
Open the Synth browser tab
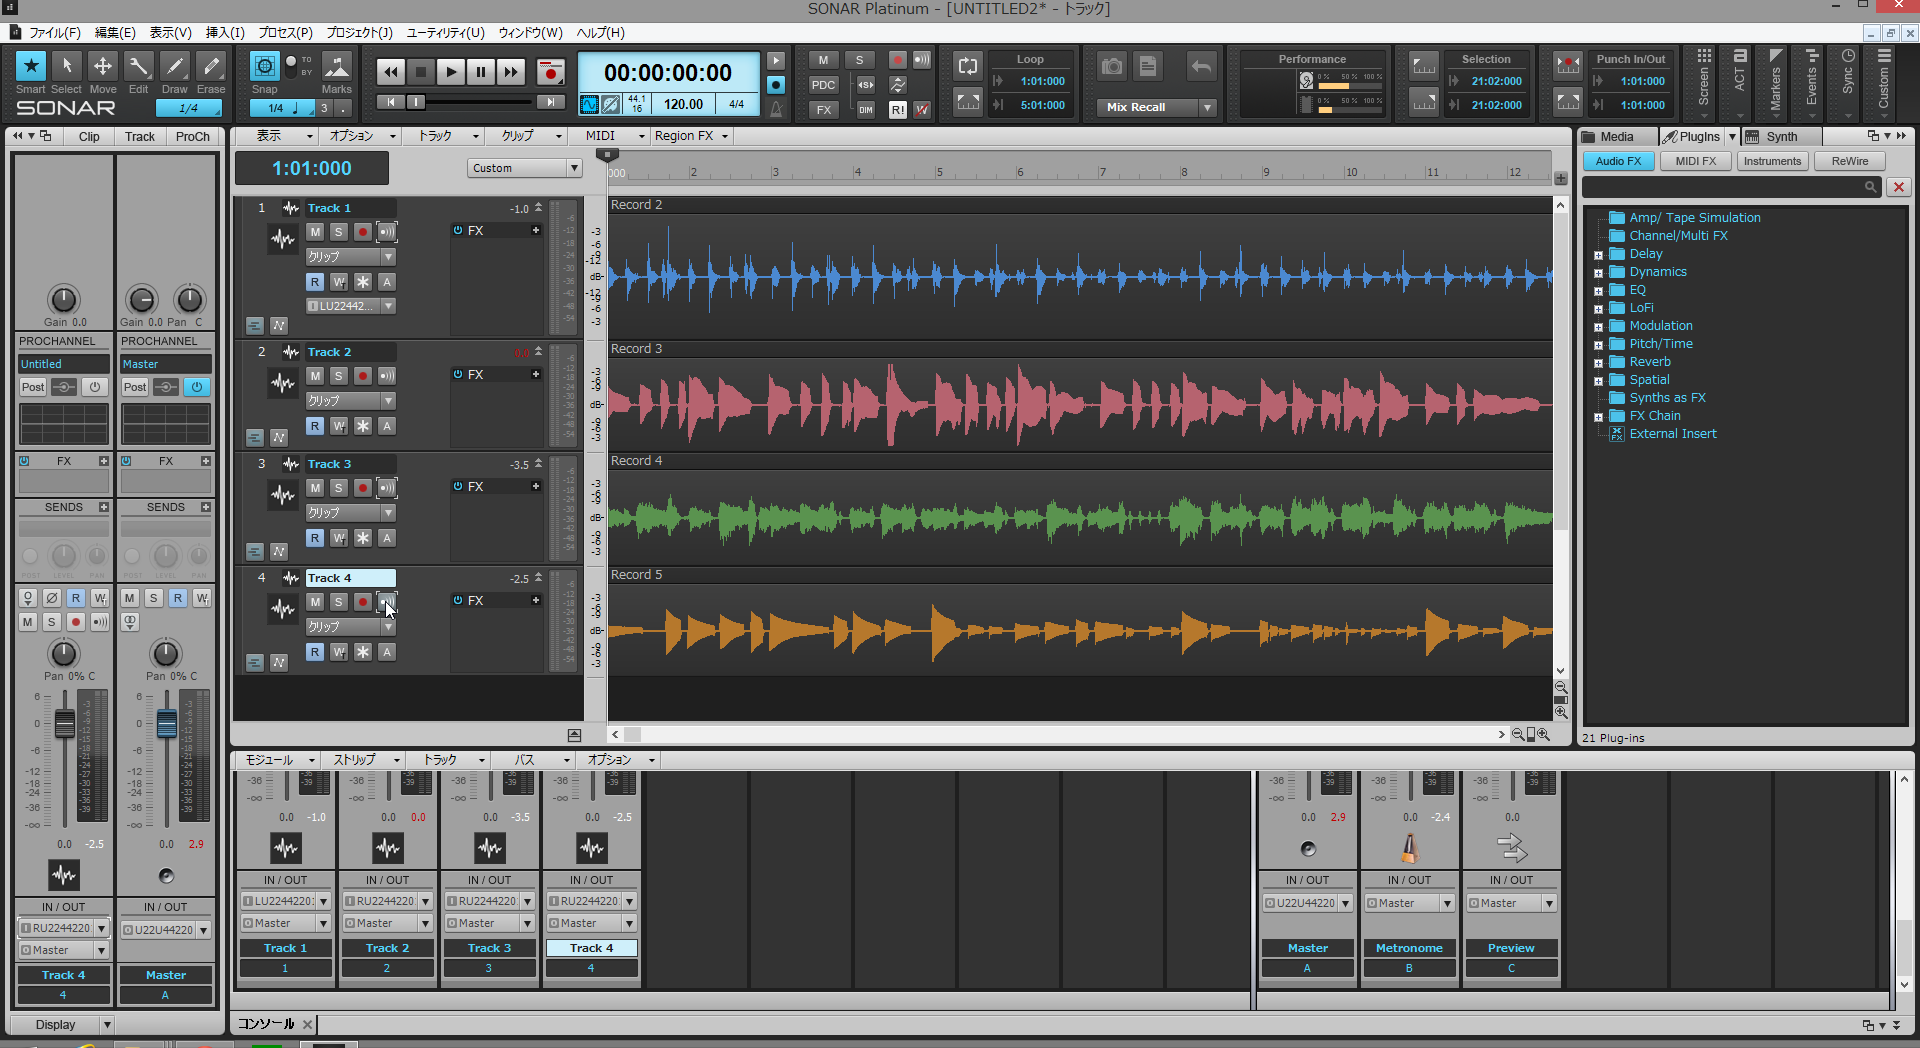tap(1781, 137)
